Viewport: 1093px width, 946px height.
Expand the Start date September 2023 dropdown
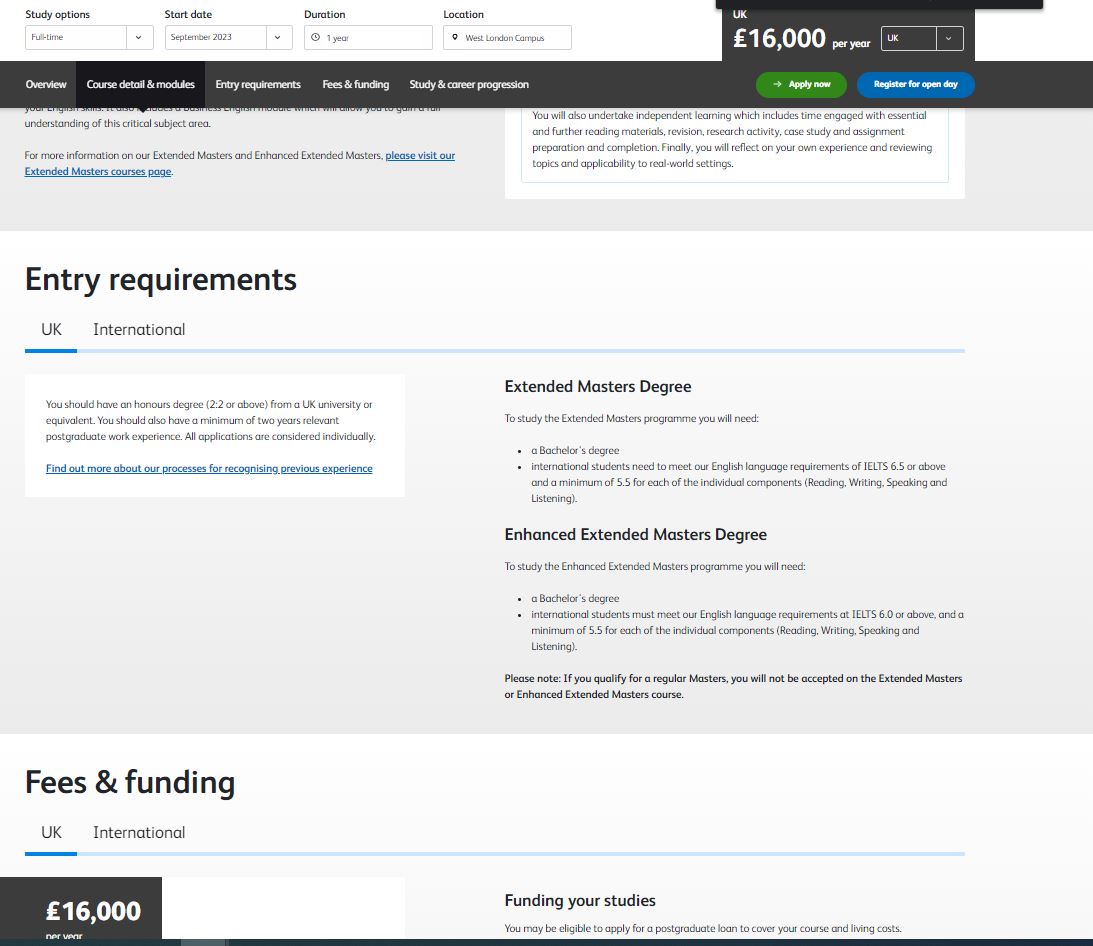click(228, 38)
